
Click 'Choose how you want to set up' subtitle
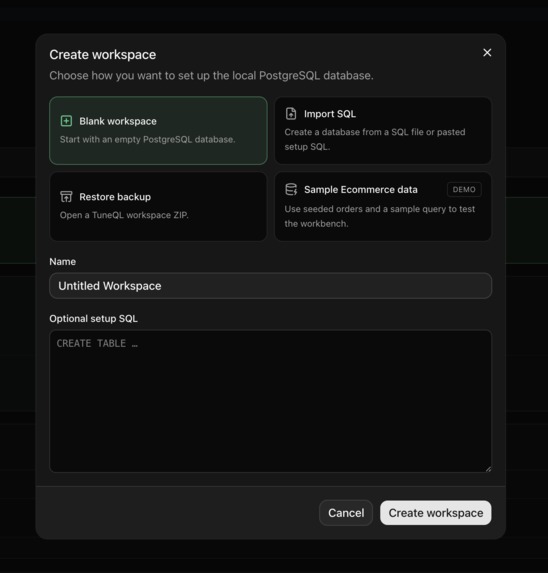pos(212,76)
